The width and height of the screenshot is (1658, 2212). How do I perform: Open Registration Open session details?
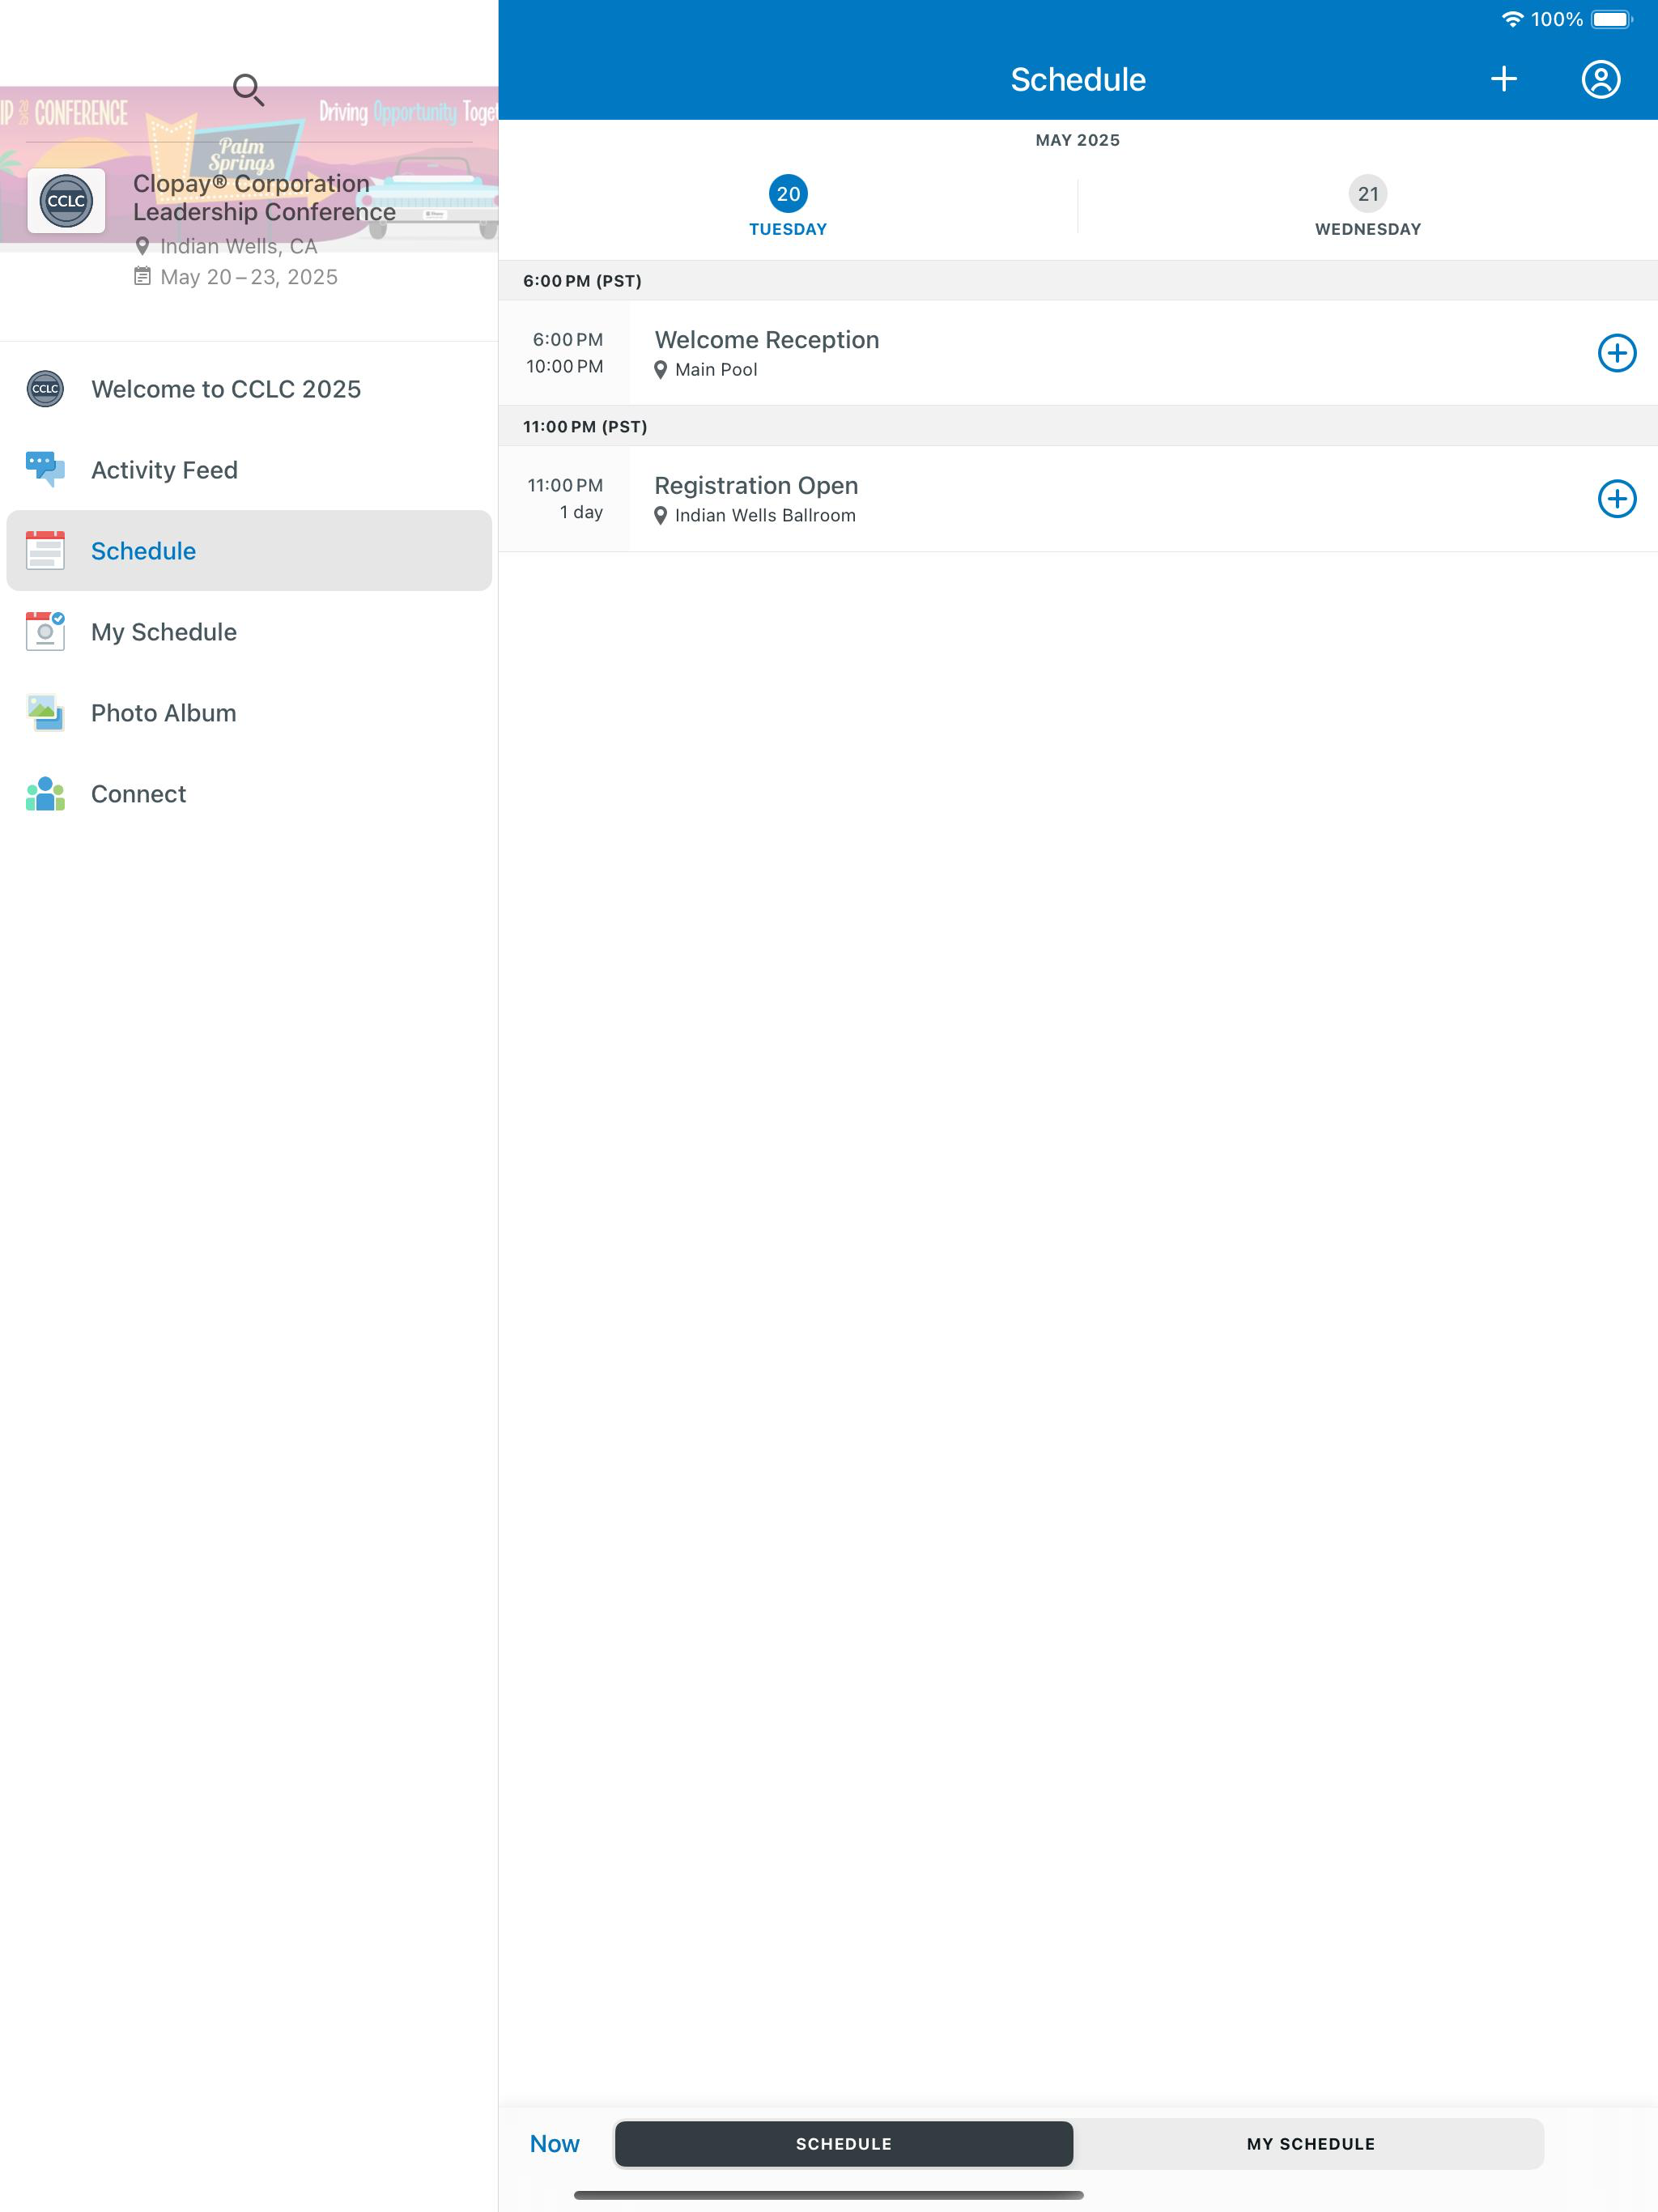pyautogui.click(x=1078, y=499)
